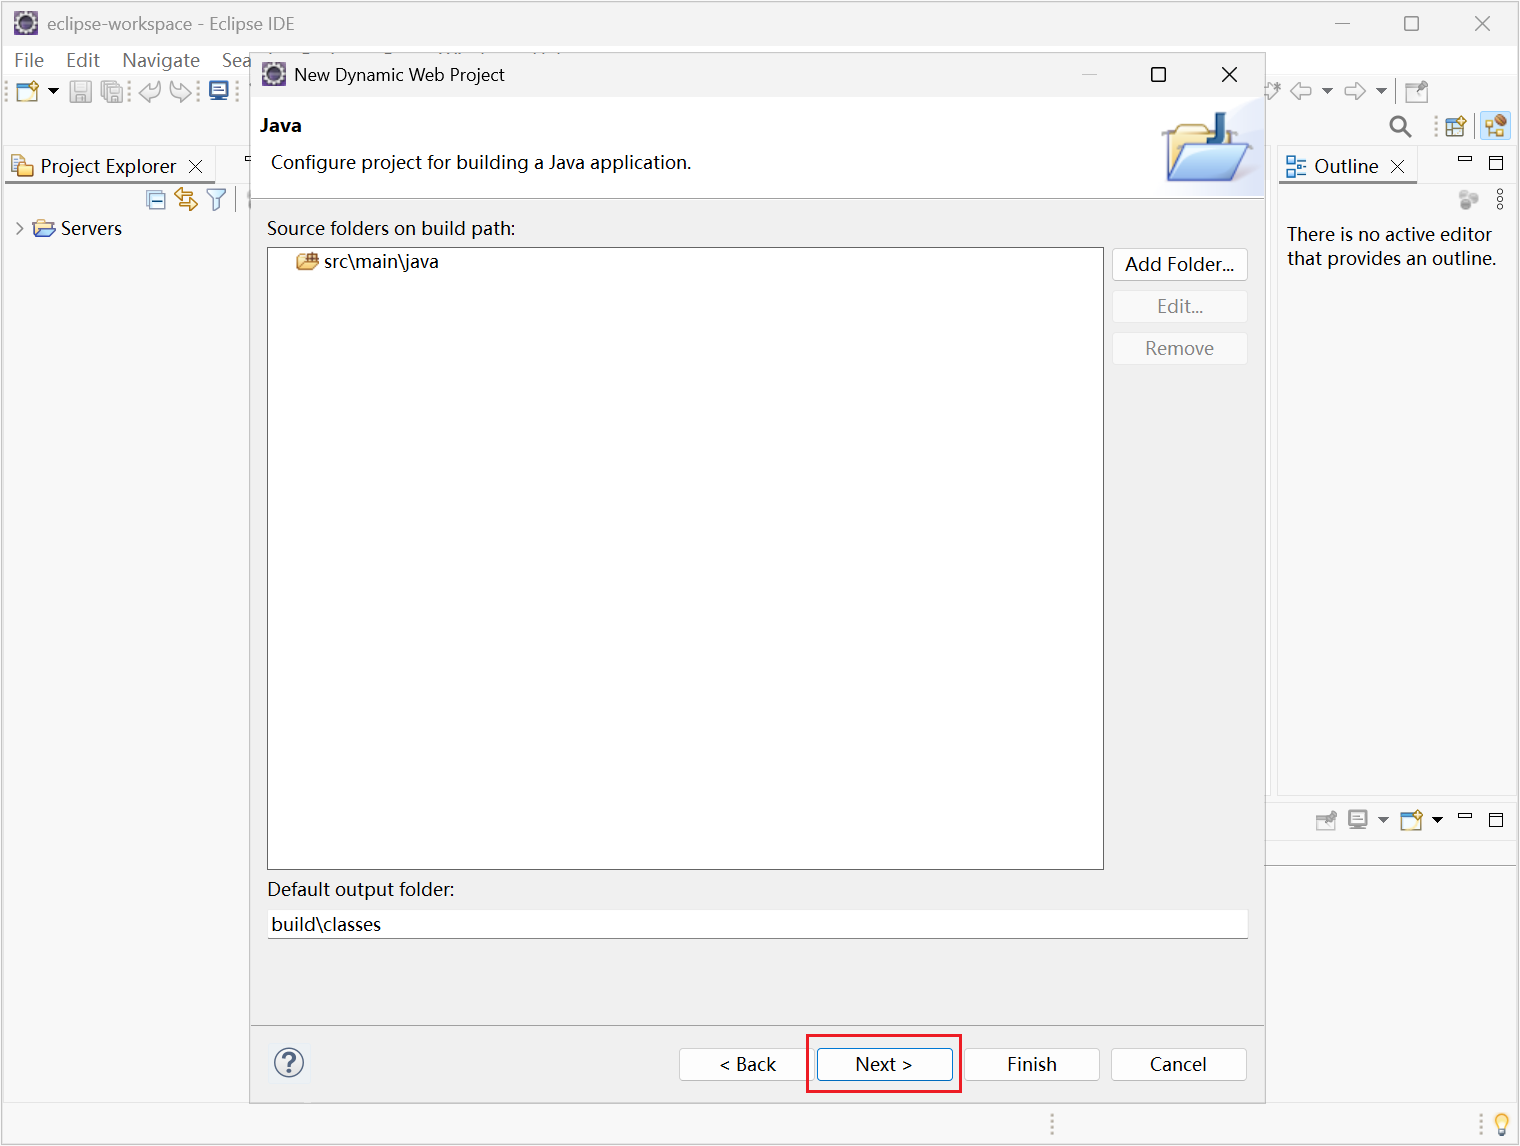Click the < Back button

[747, 1064]
